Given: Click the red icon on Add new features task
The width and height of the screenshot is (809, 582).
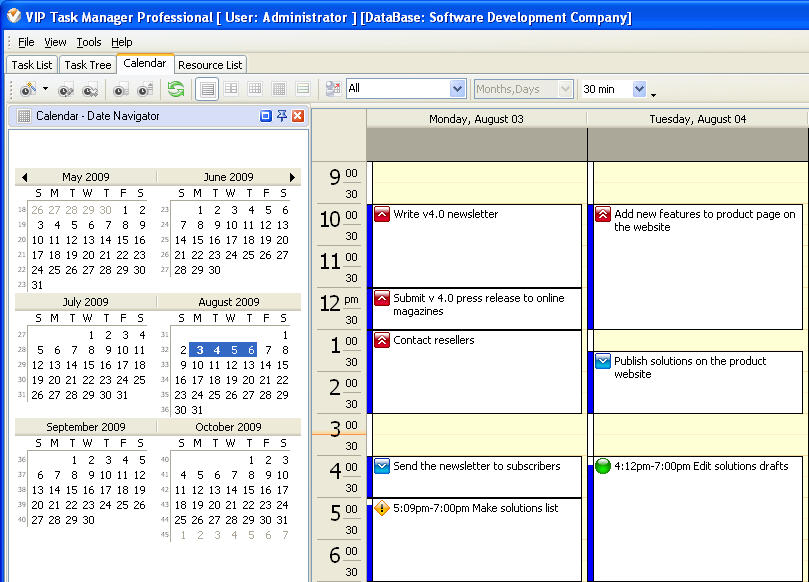Looking at the screenshot, I should pyautogui.click(x=603, y=214).
